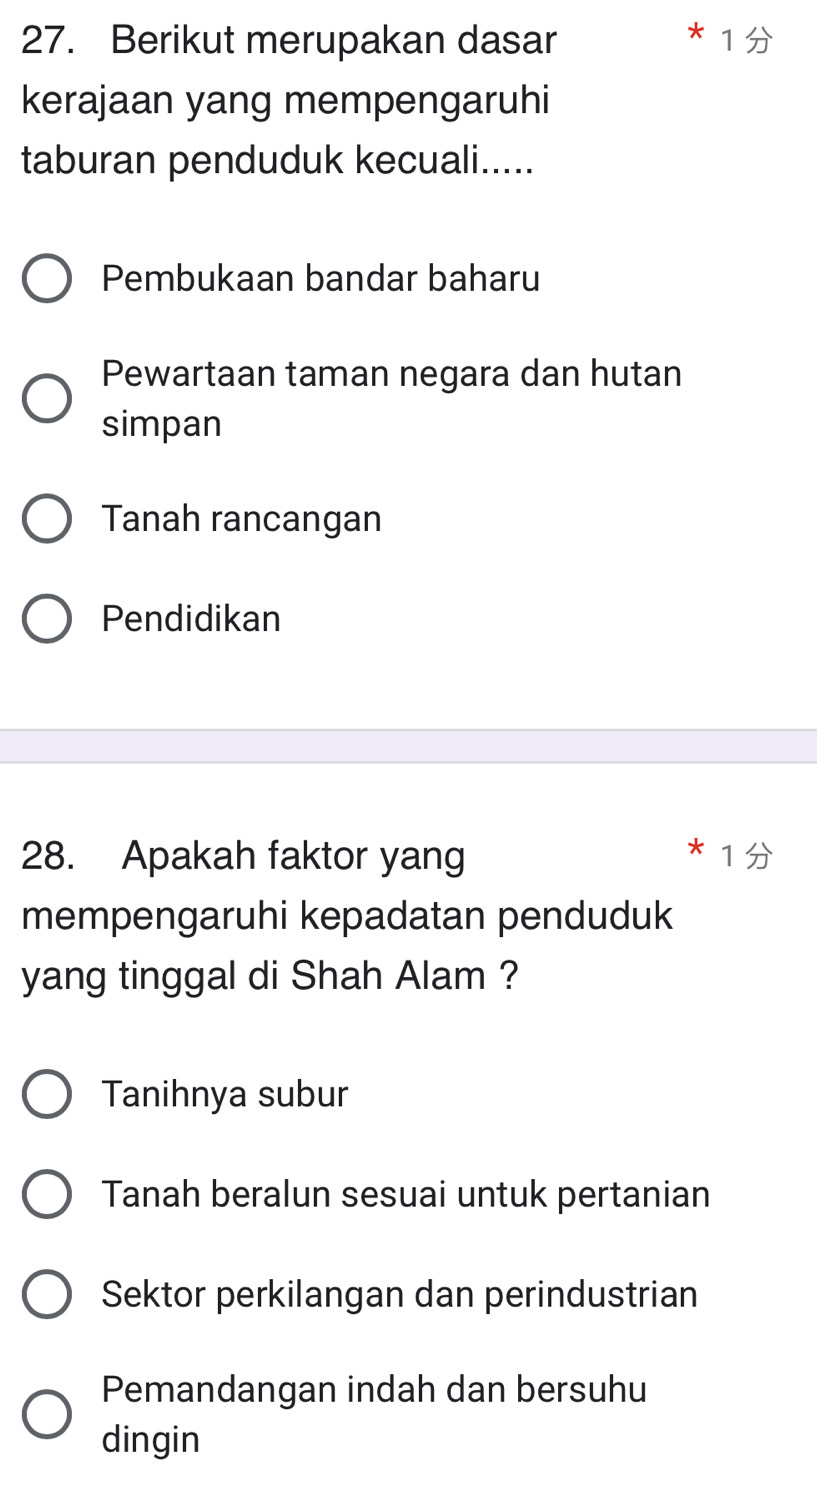The image size is (817, 1510).
Task: Click 'Tanah beralun sesuai untuk pertanian' text
Action: pyautogui.click(x=405, y=1195)
